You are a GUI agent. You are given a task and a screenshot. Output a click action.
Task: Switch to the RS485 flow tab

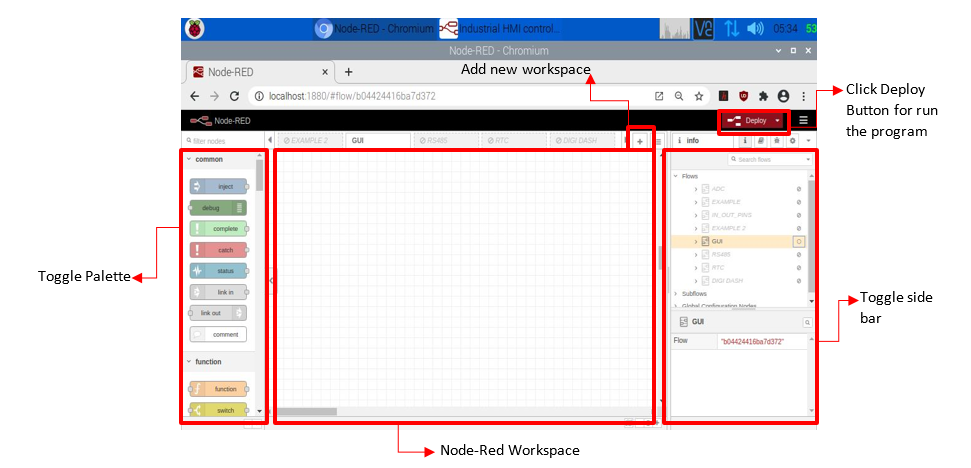437,141
